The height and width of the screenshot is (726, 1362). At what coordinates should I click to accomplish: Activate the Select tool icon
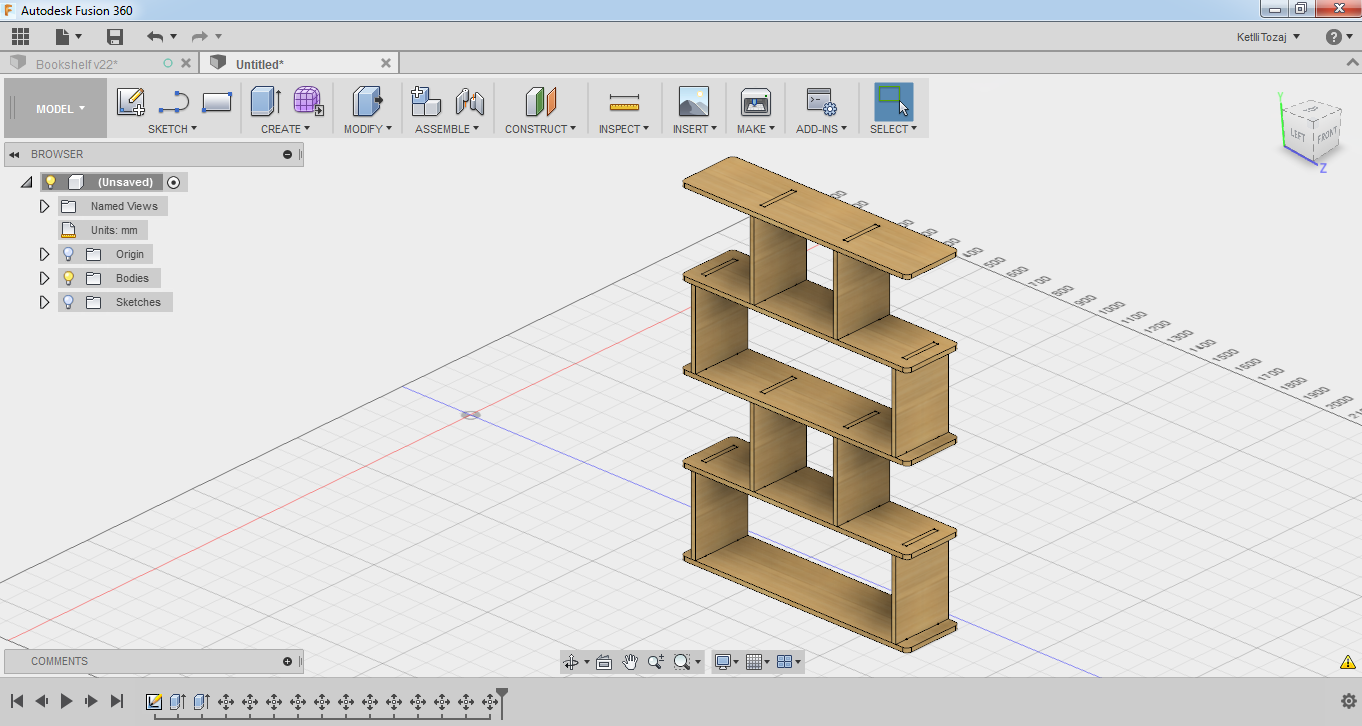pos(893,101)
